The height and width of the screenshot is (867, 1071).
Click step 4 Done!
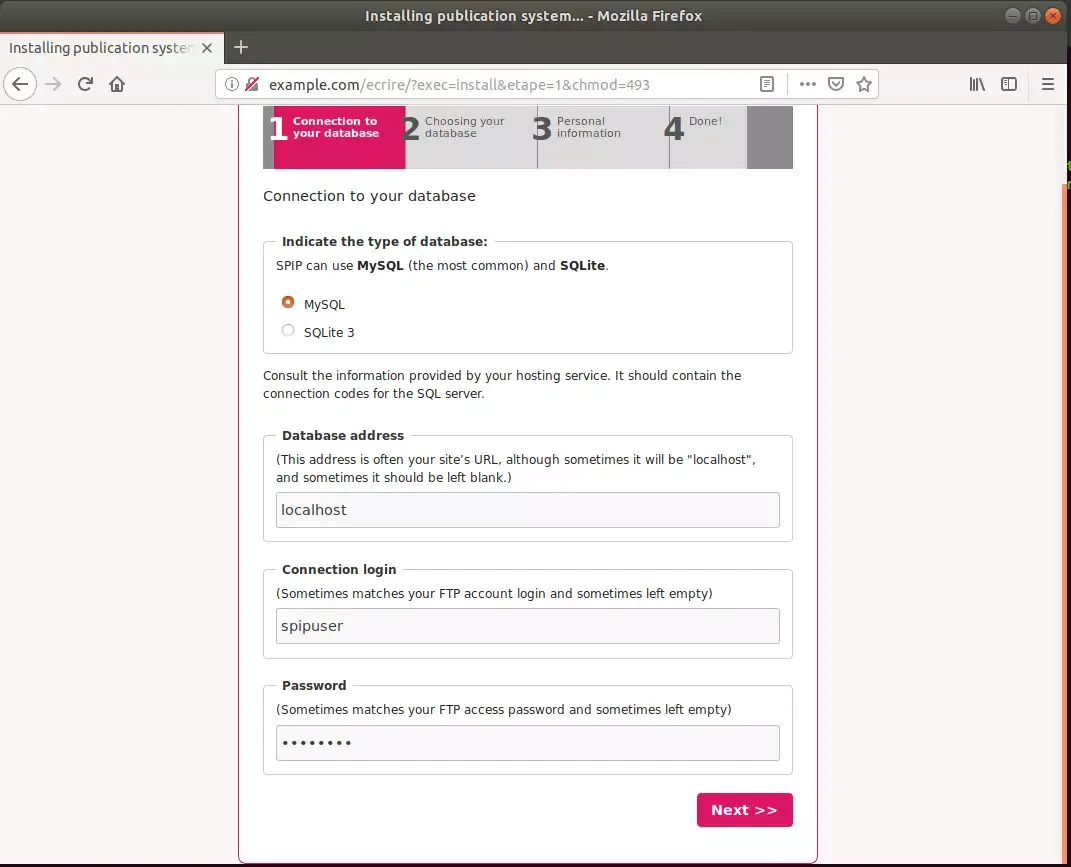(708, 137)
